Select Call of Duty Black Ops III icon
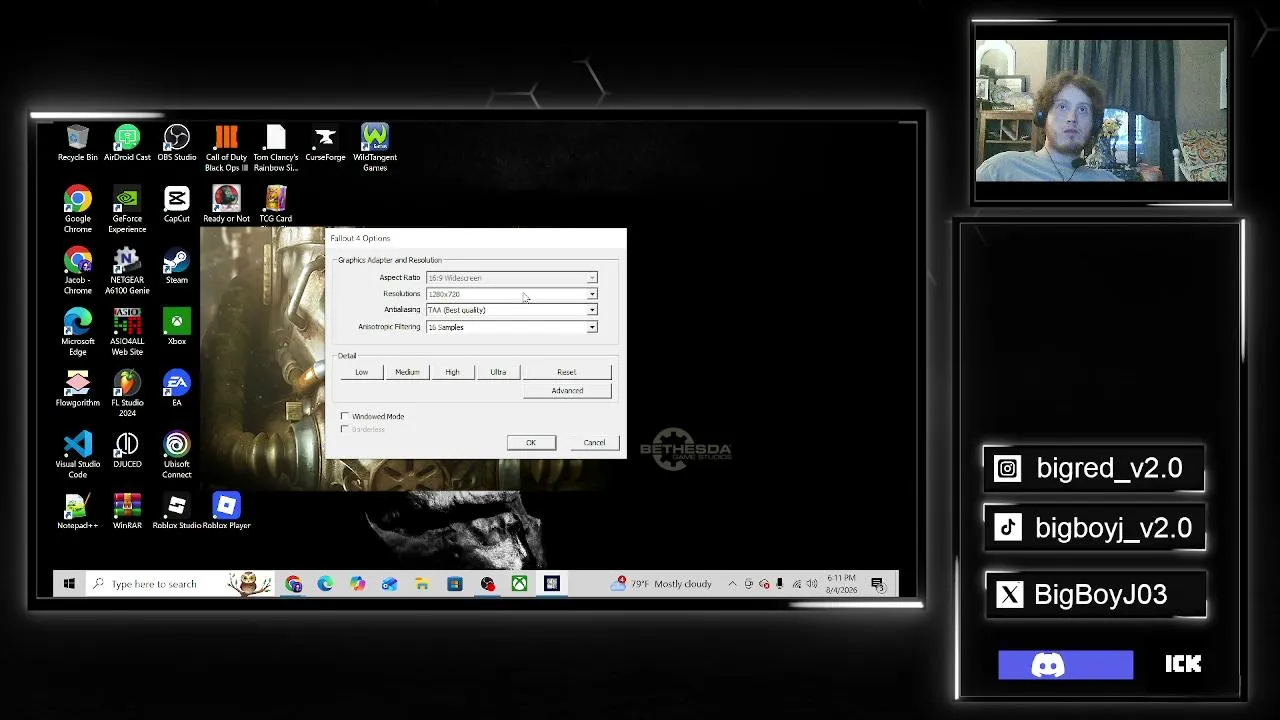 point(226,148)
